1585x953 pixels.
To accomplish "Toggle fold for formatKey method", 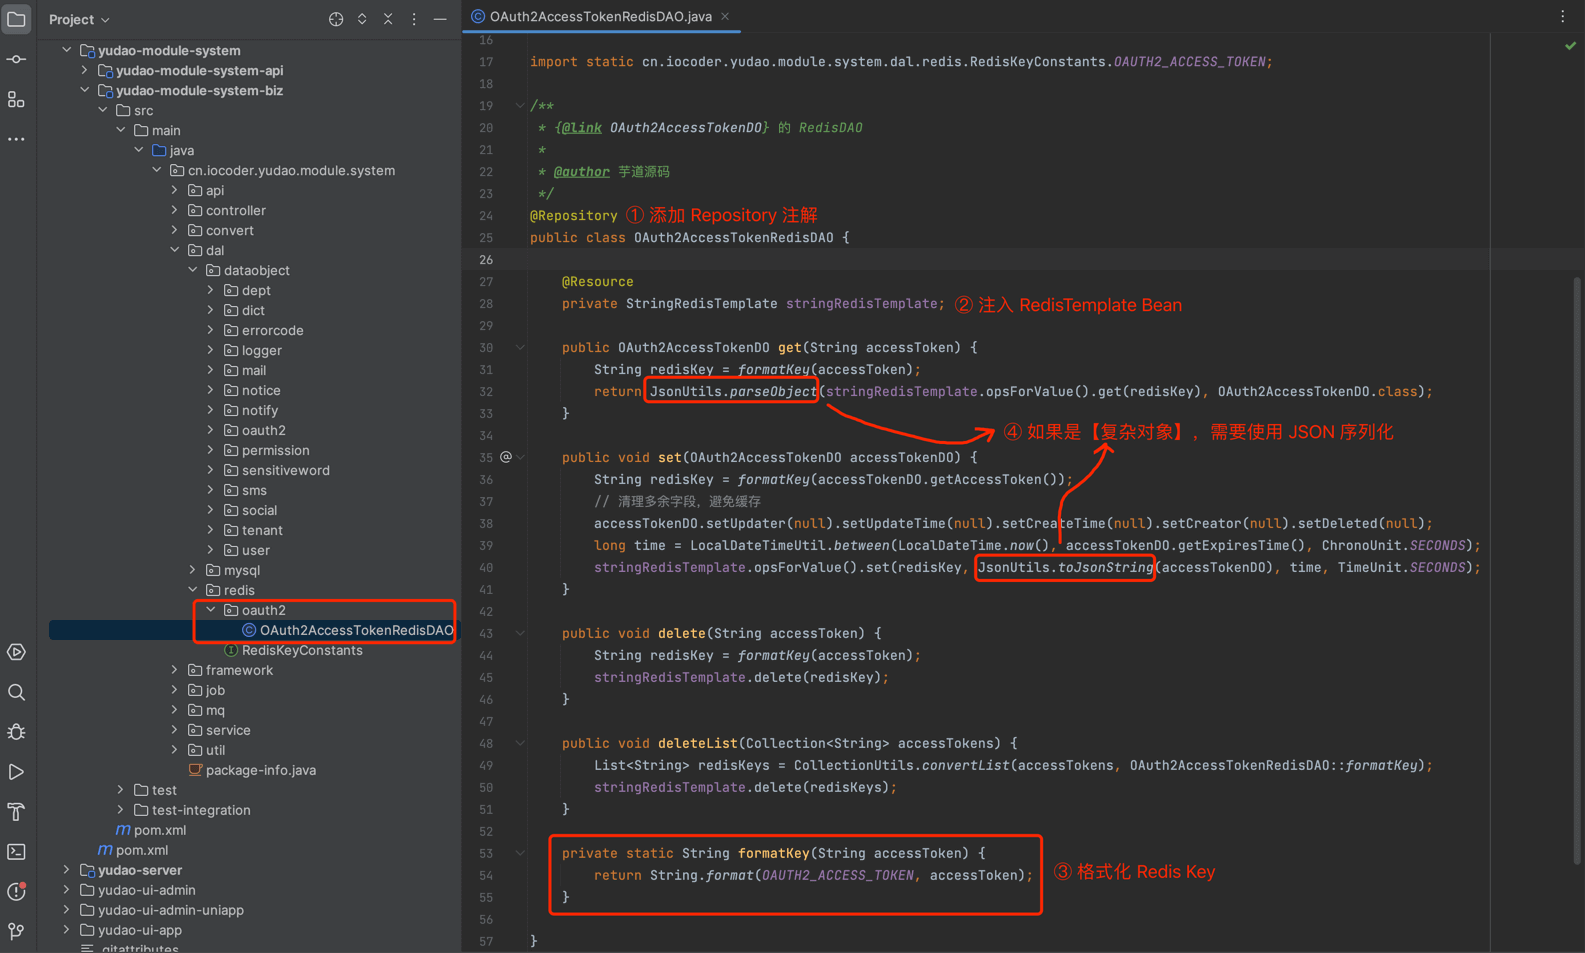I will coord(520,854).
